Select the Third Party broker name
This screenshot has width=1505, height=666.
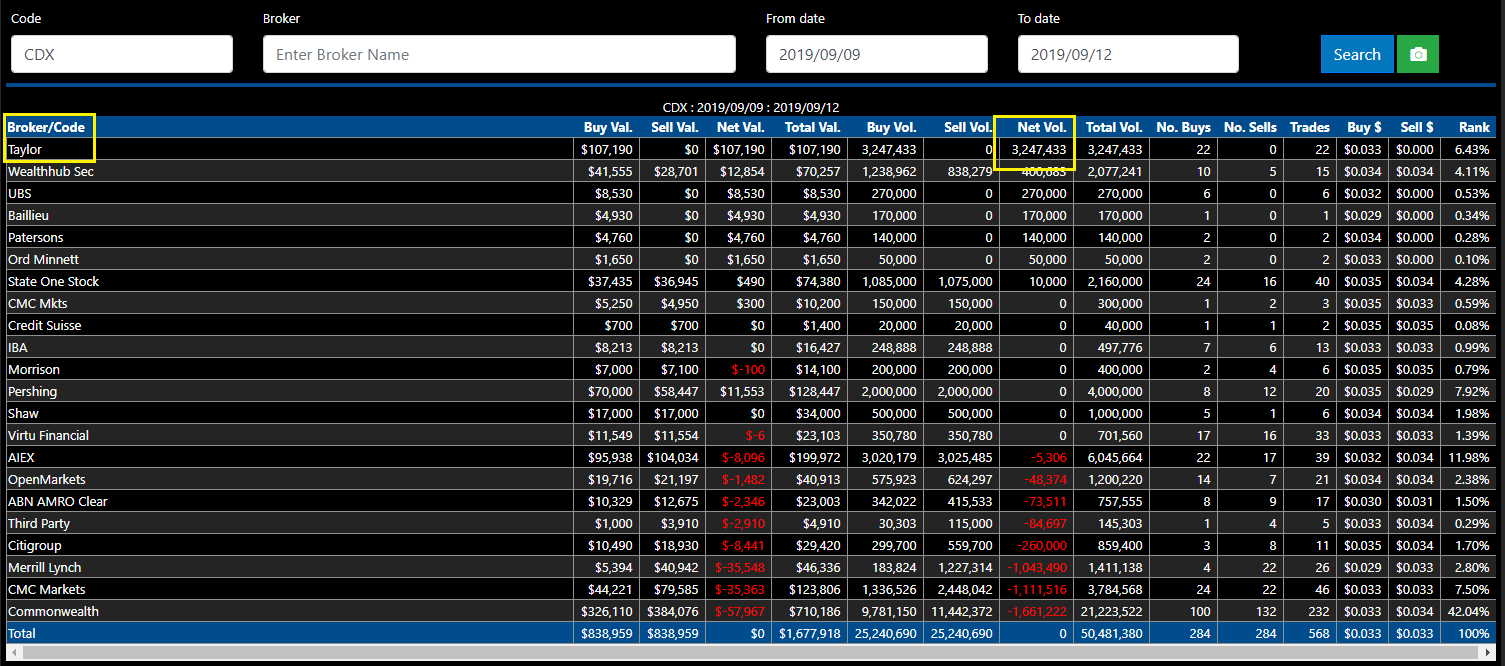(x=39, y=523)
